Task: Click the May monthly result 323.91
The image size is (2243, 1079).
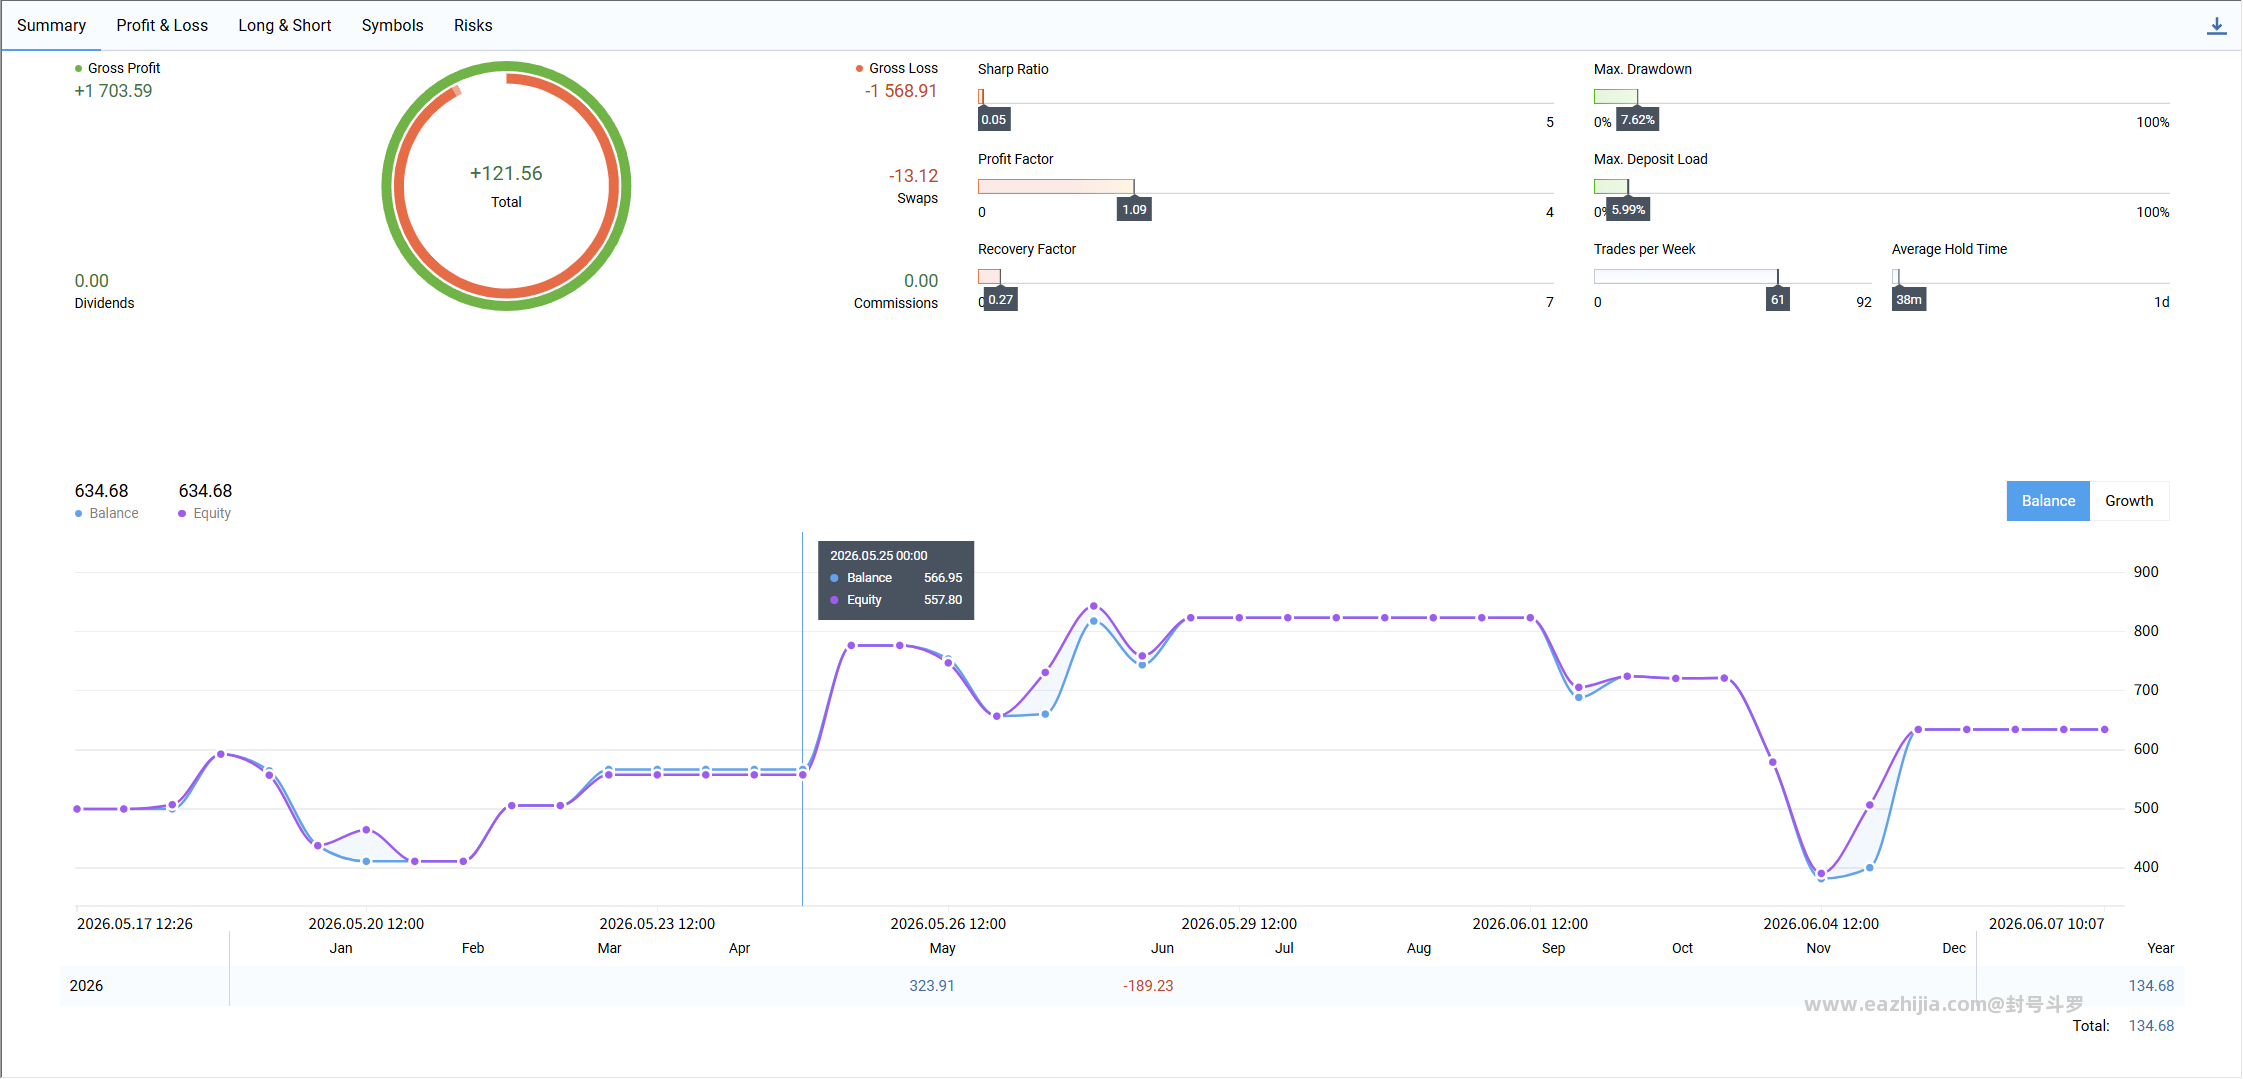Action: tap(932, 986)
